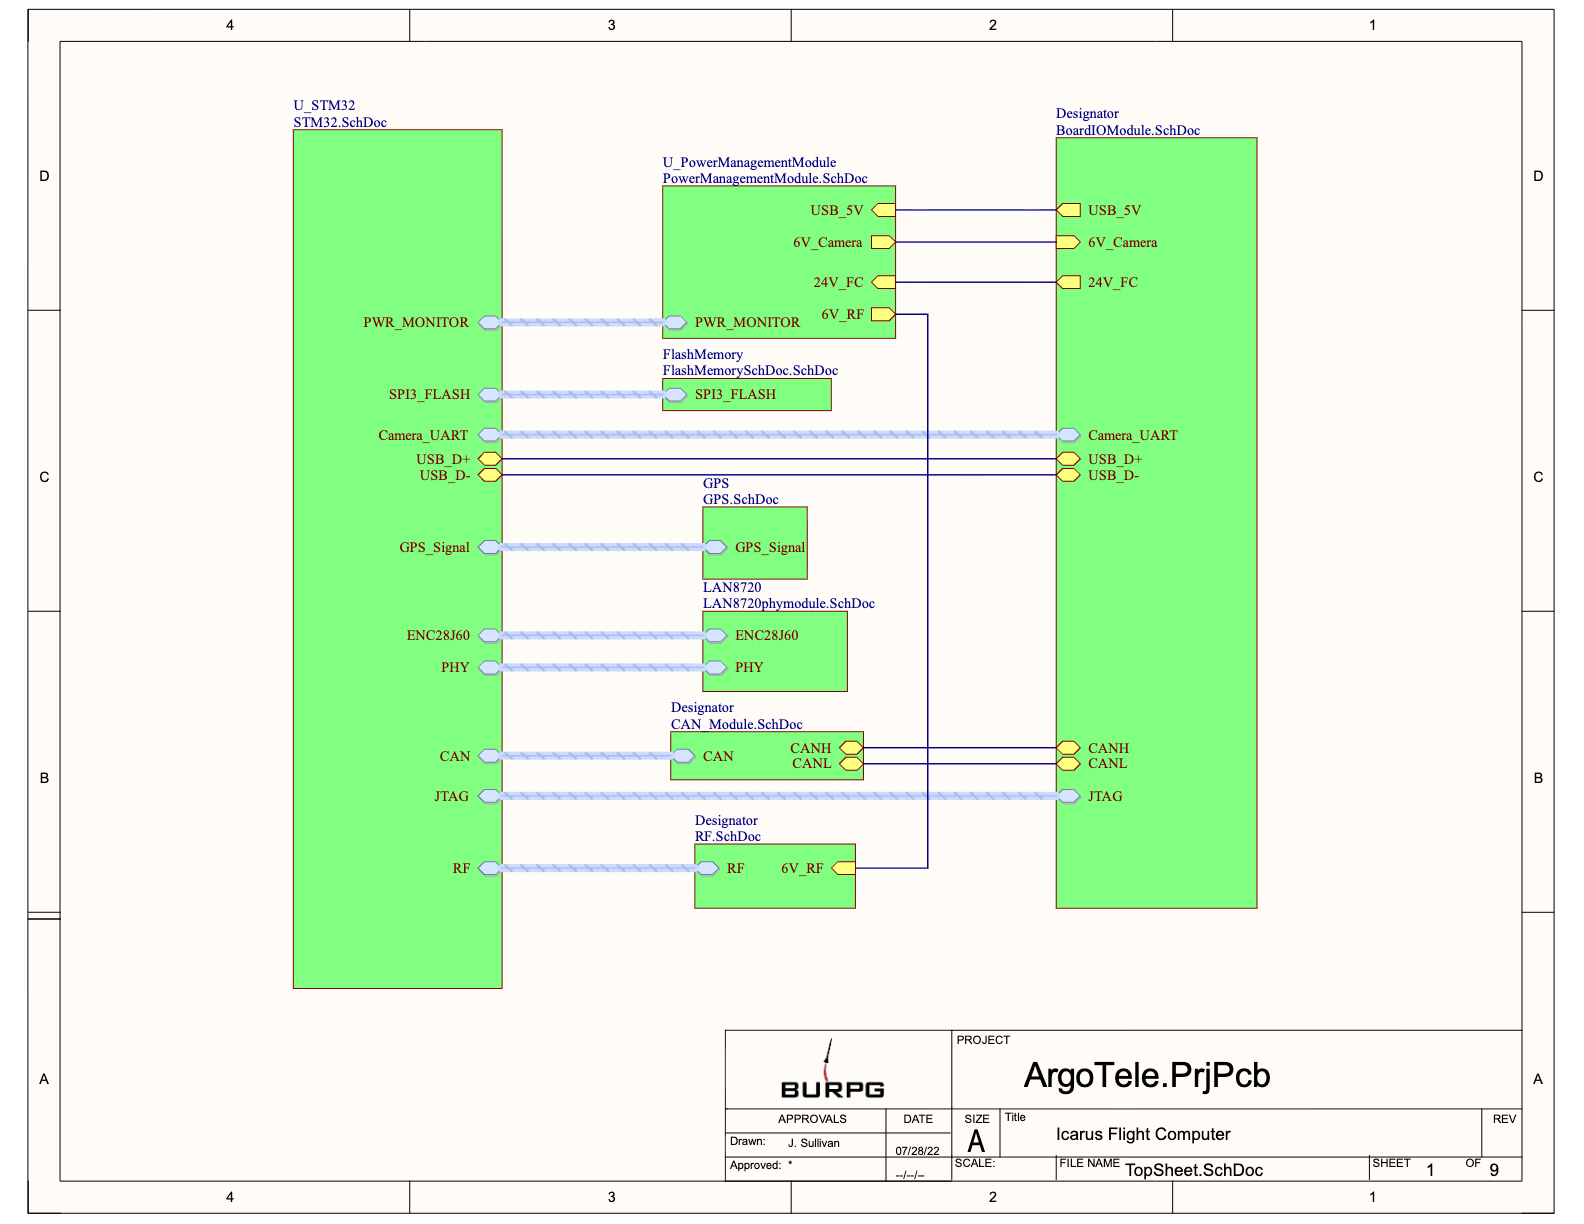Click the Camera_UART port arrow on BoardIOModule
This screenshot has height=1224, width=1584.
[x=1069, y=435]
